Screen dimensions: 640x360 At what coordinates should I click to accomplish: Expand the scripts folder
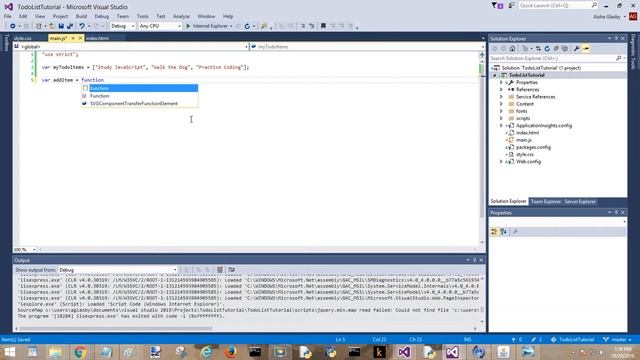click(x=501, y=118)
